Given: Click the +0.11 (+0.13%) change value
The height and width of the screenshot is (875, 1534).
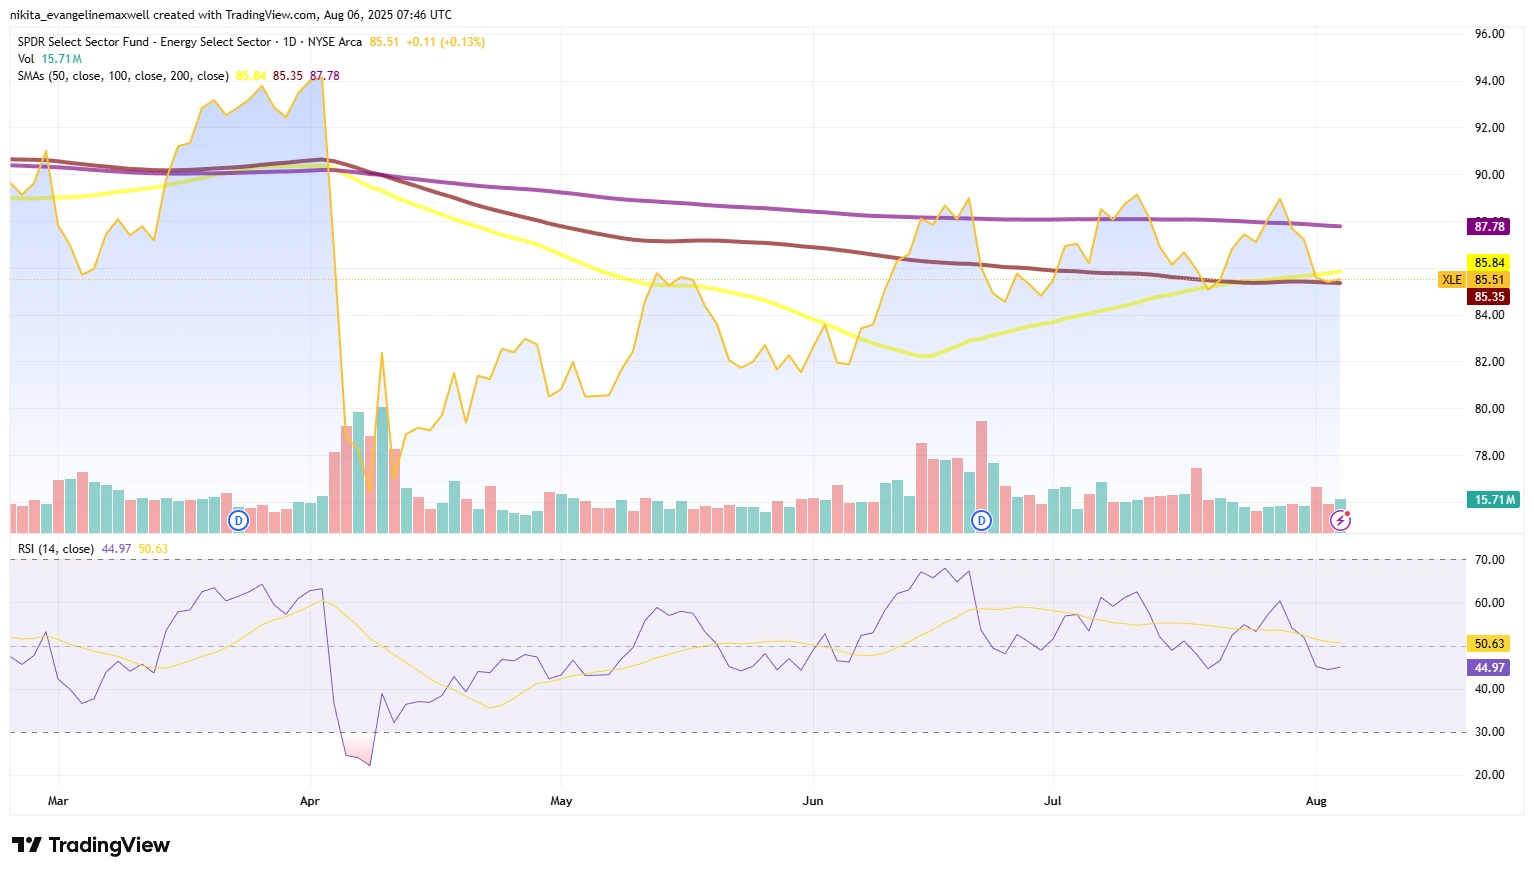Looking at the screenshot, I should click(445, 42).
